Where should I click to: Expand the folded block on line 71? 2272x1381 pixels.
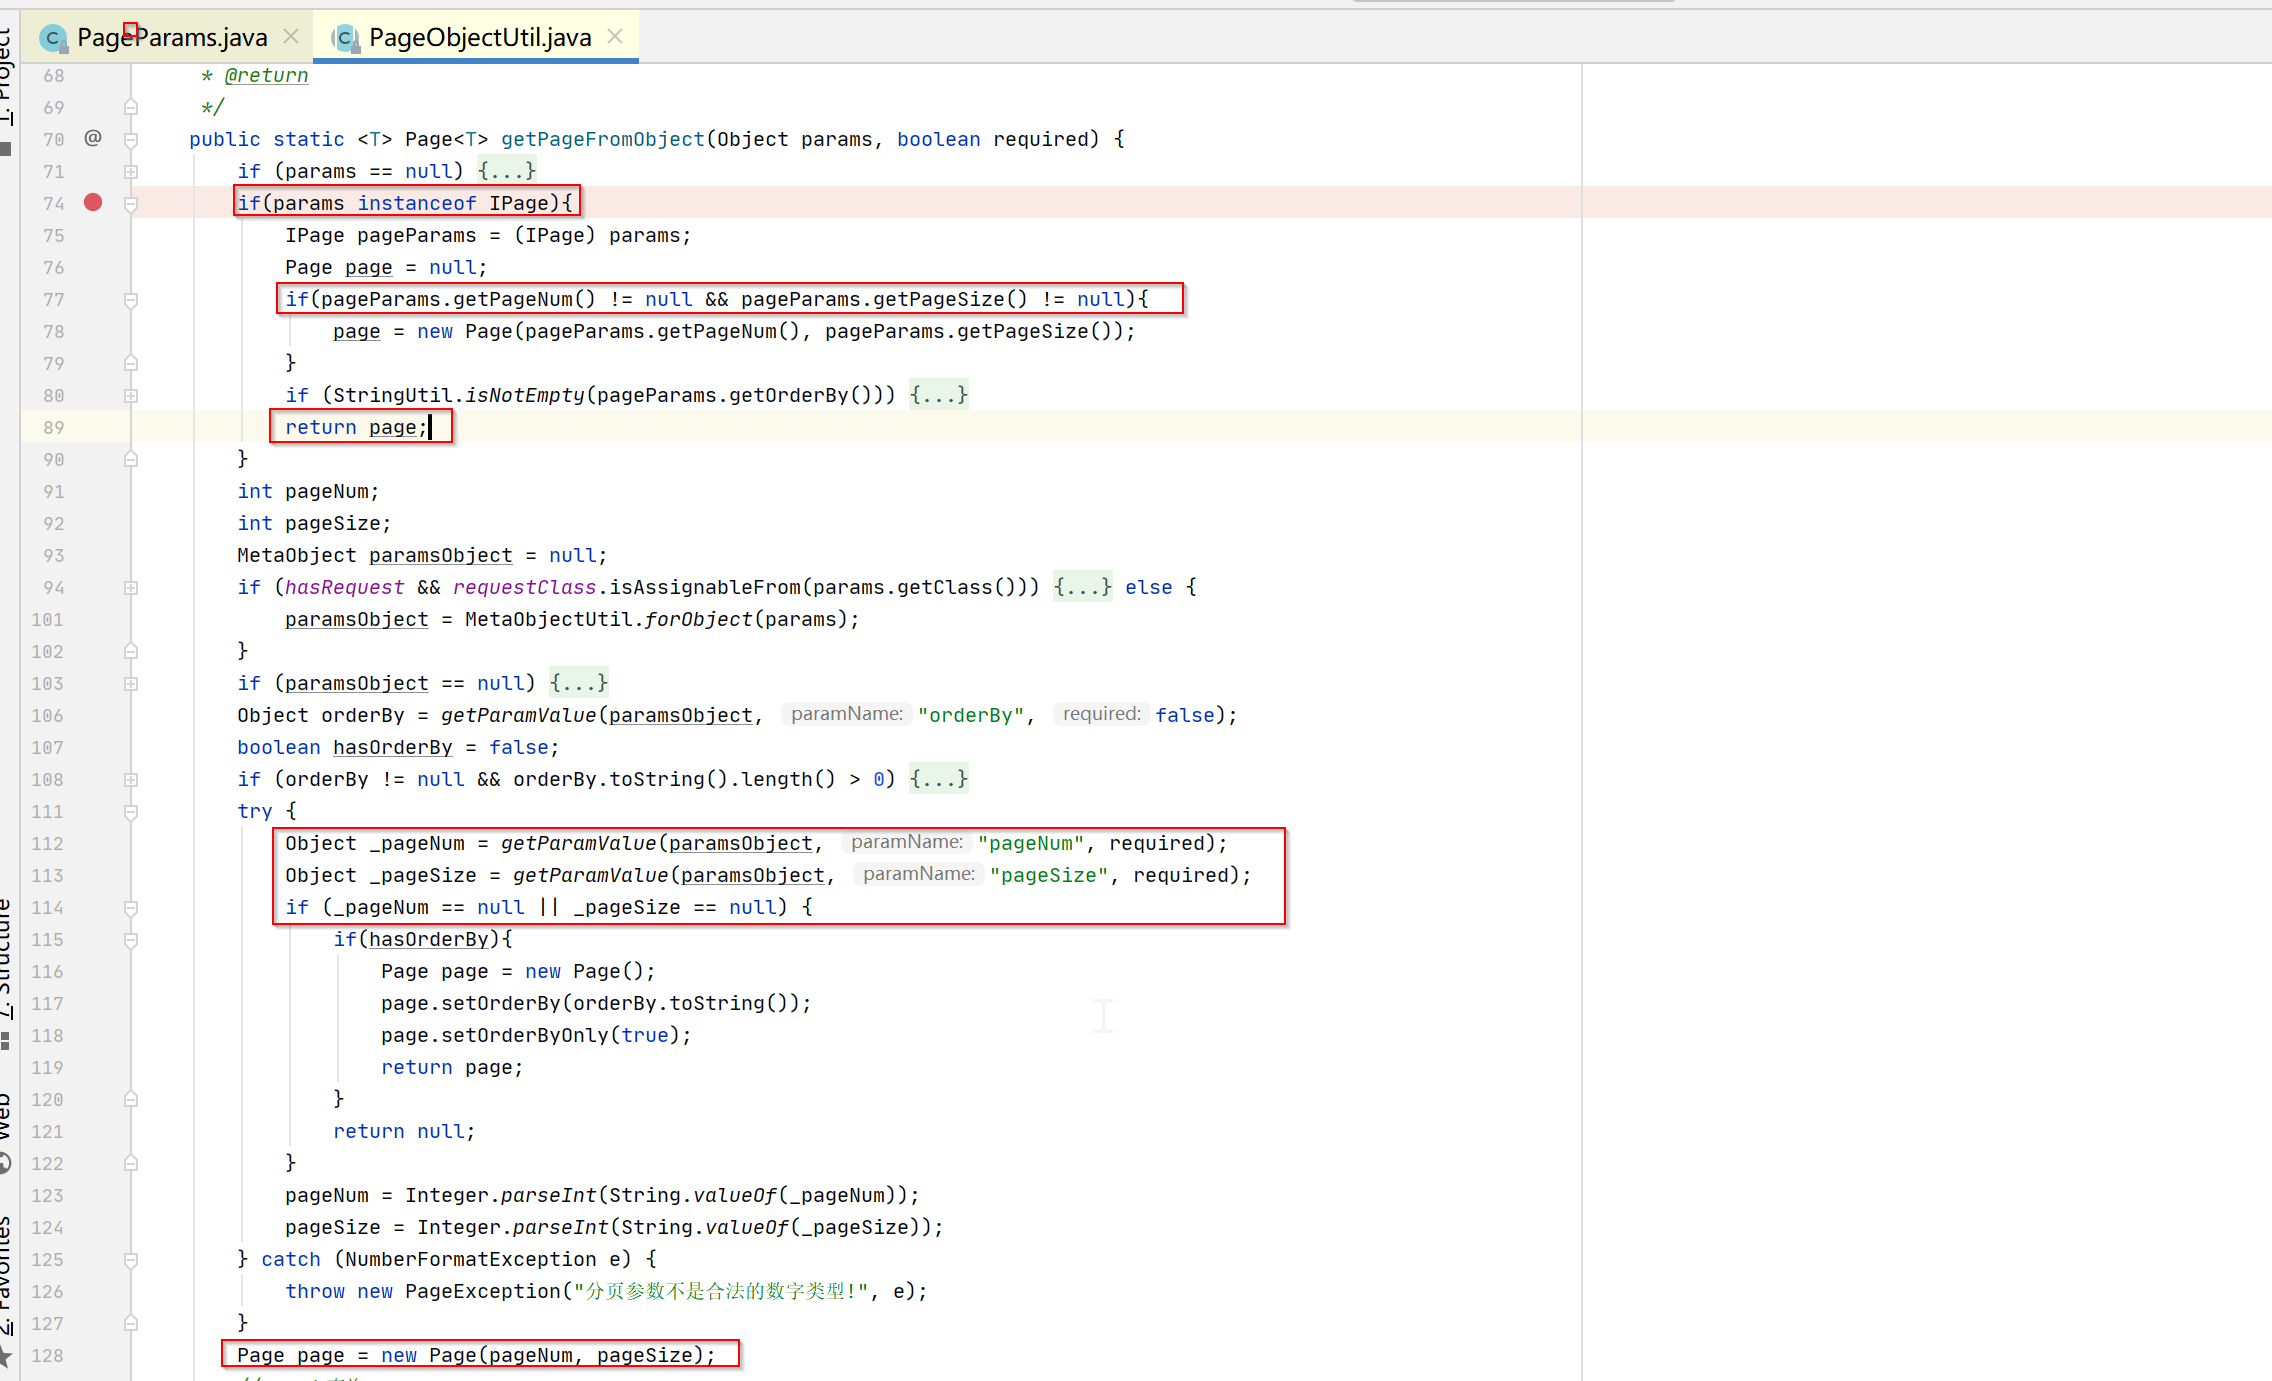click(131, 172)
